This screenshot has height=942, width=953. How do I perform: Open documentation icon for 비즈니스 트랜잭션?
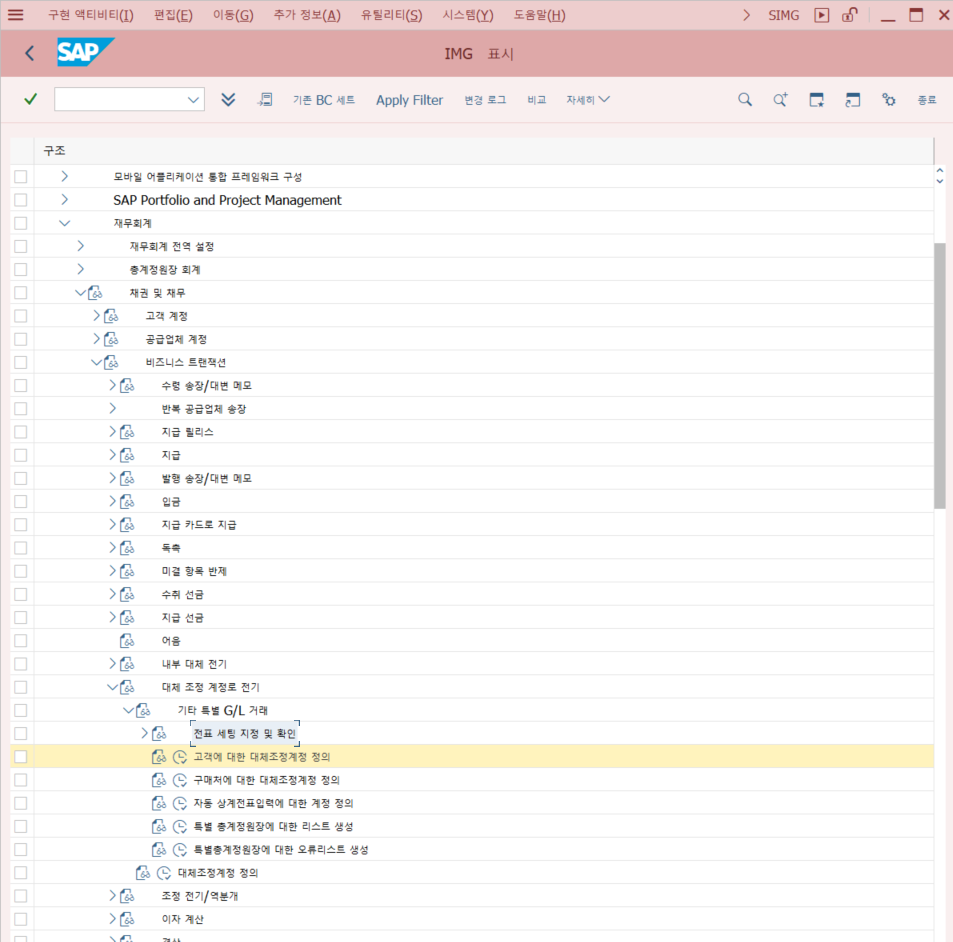click(x=111, y=362)
